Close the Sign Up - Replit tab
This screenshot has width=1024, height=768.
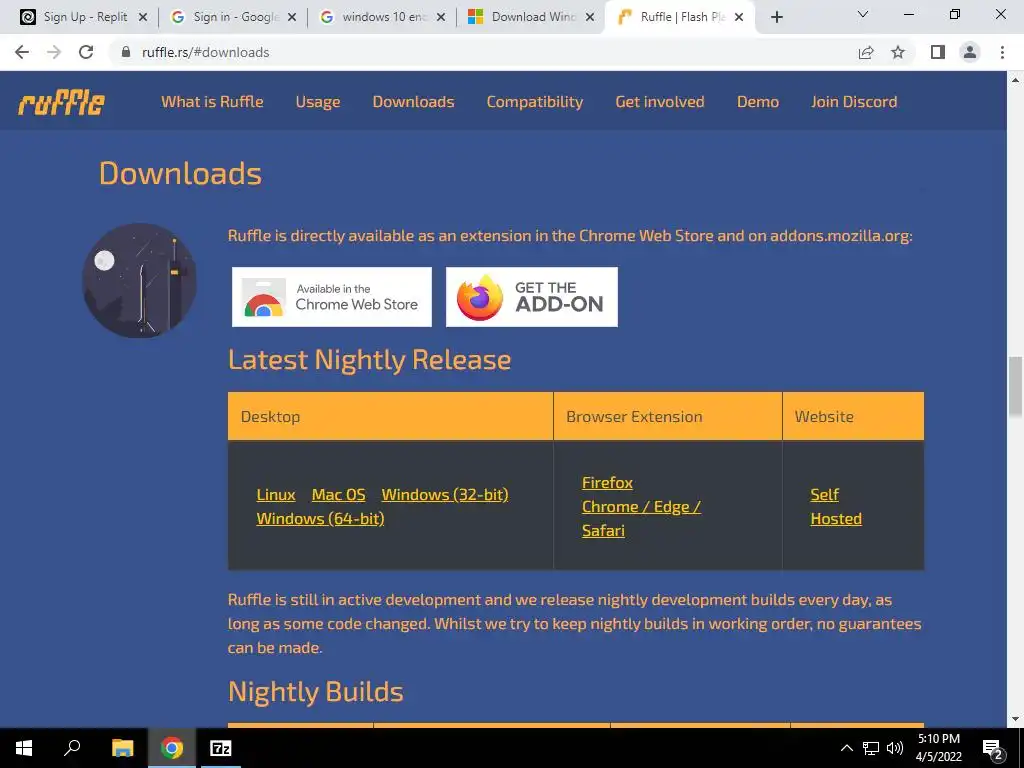143,17
